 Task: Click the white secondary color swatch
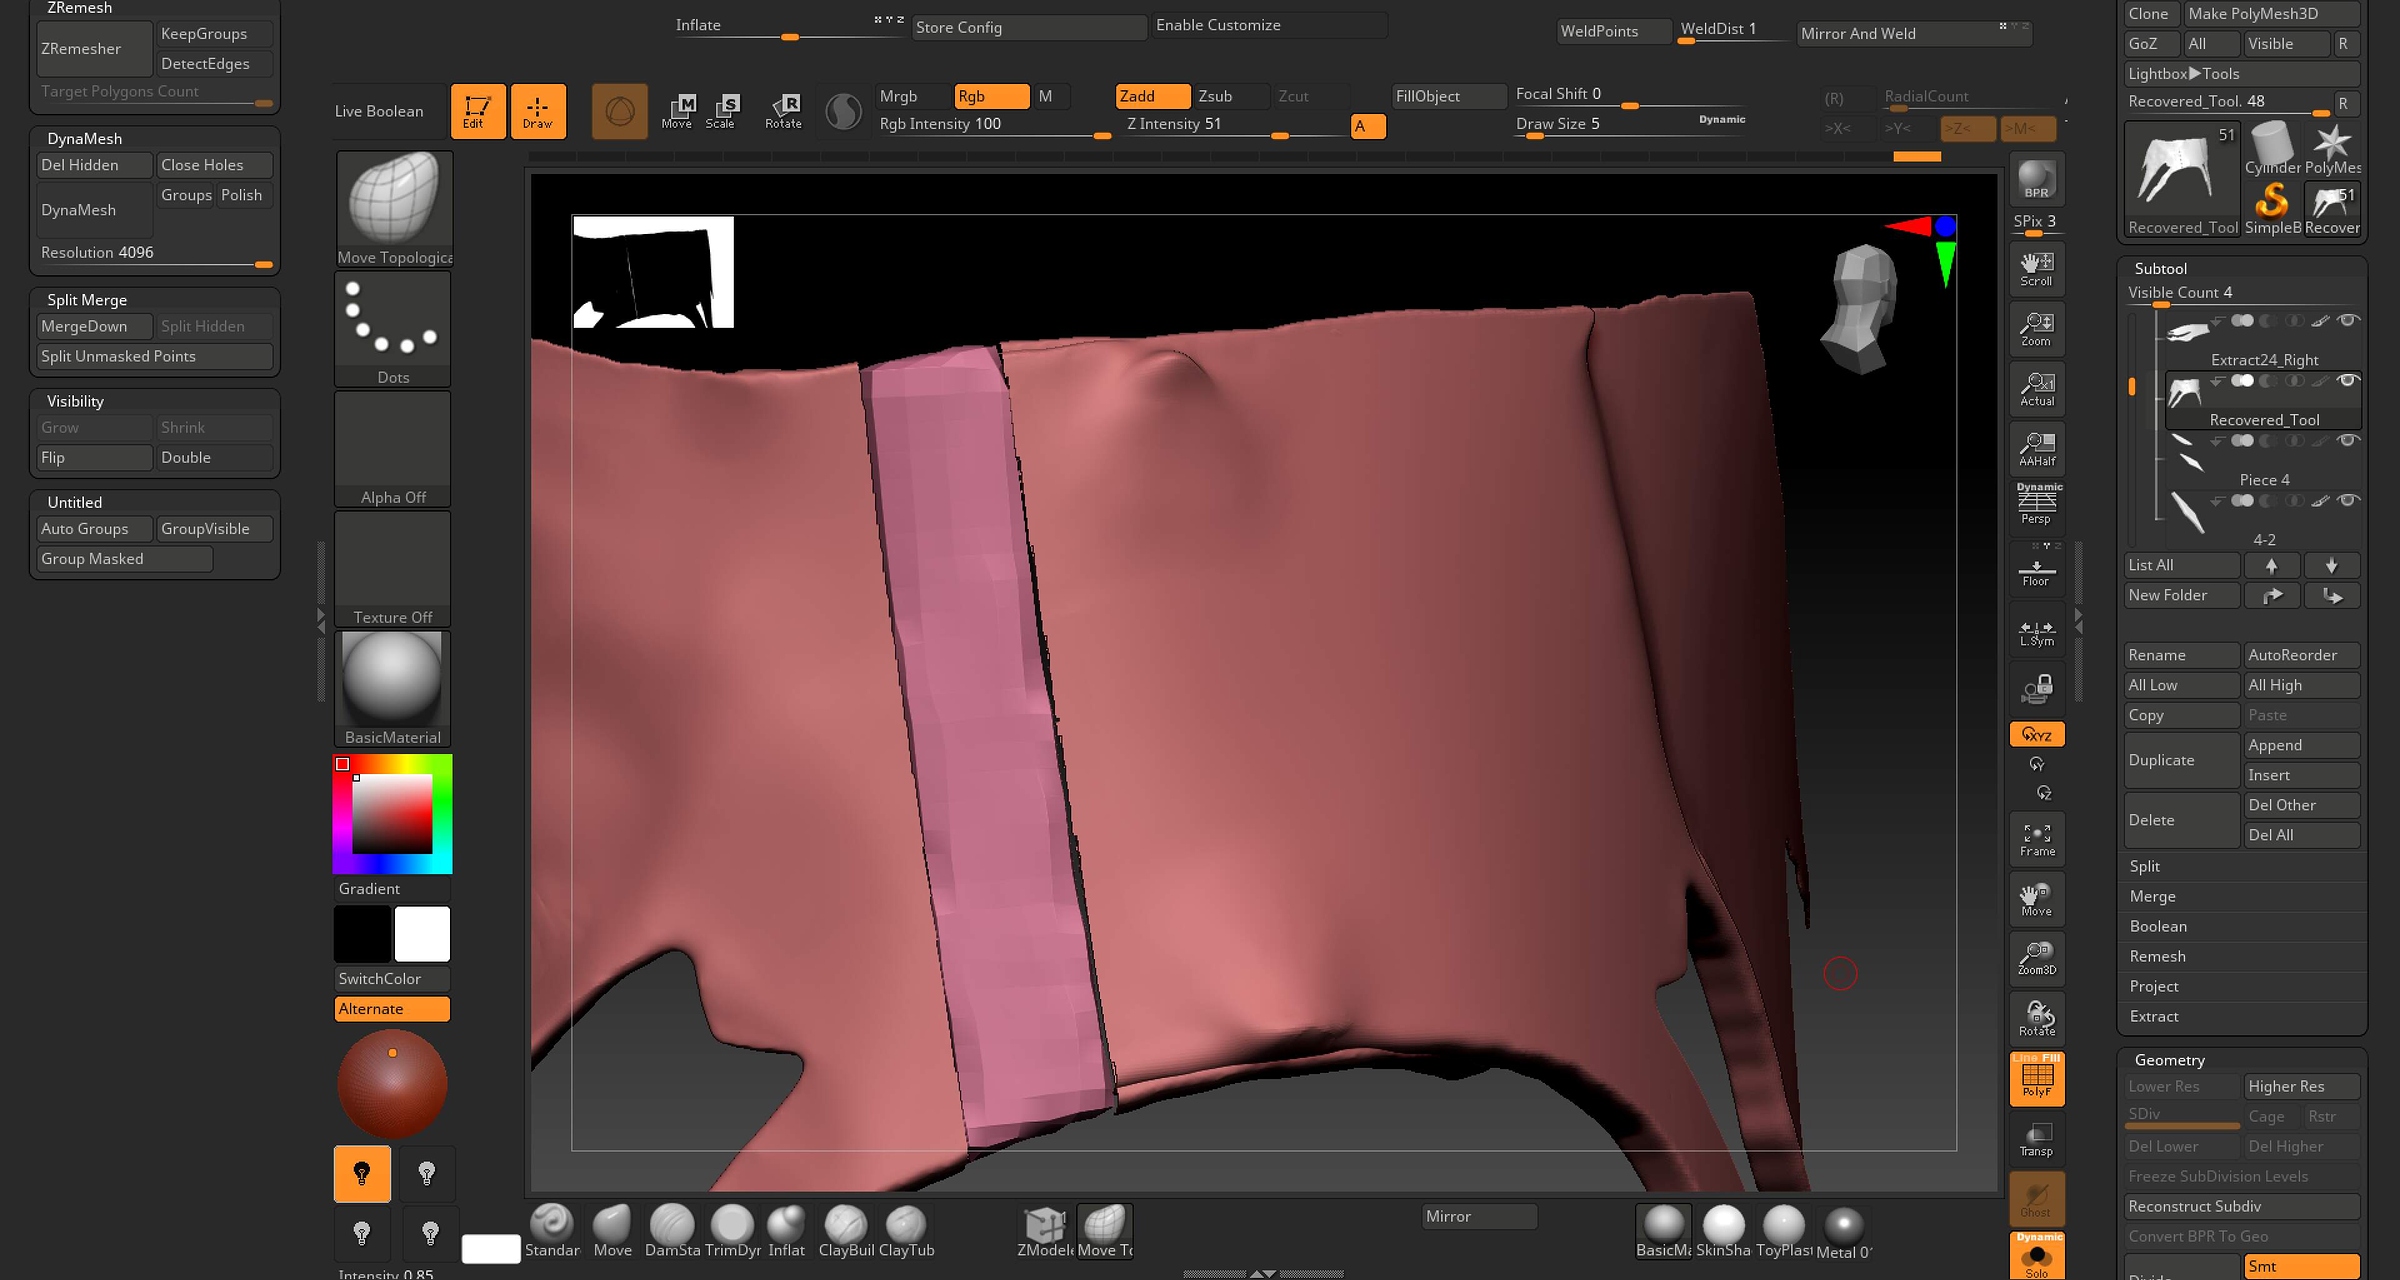(422, 934)
